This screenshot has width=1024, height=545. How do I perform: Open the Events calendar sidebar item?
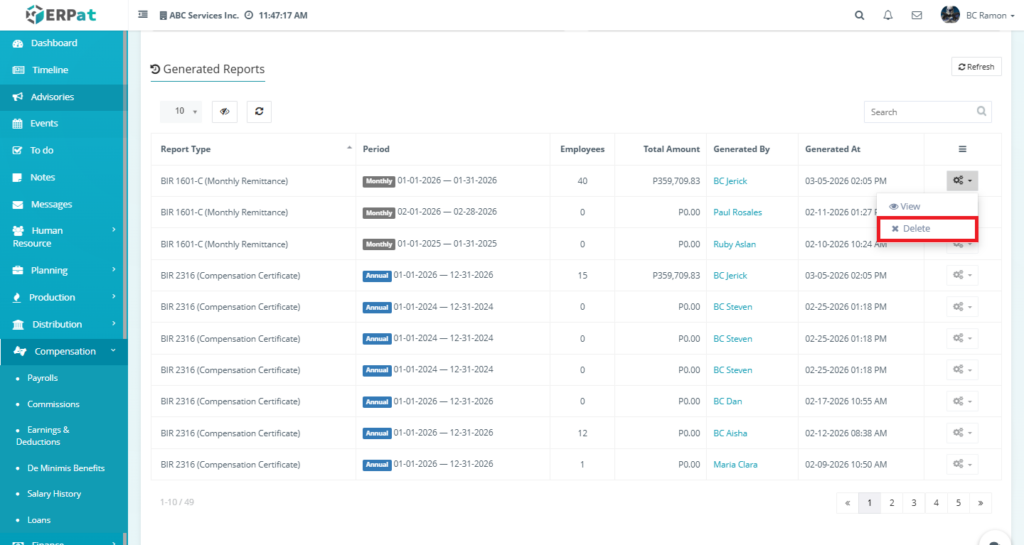click(x=44, y=124)
